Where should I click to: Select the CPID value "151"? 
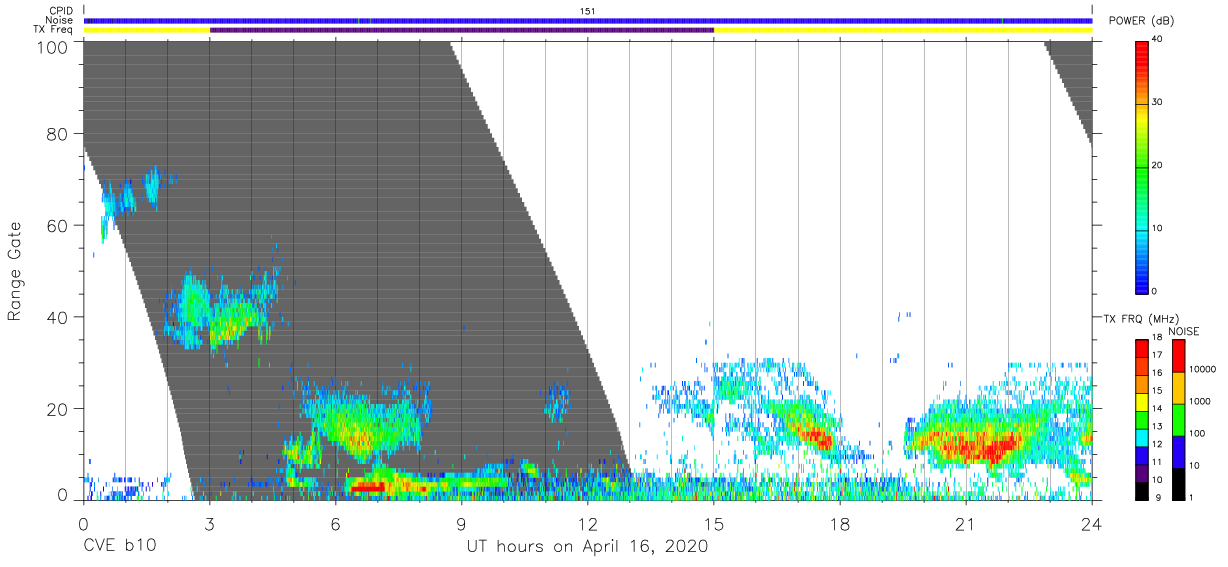tap(588, 10)
